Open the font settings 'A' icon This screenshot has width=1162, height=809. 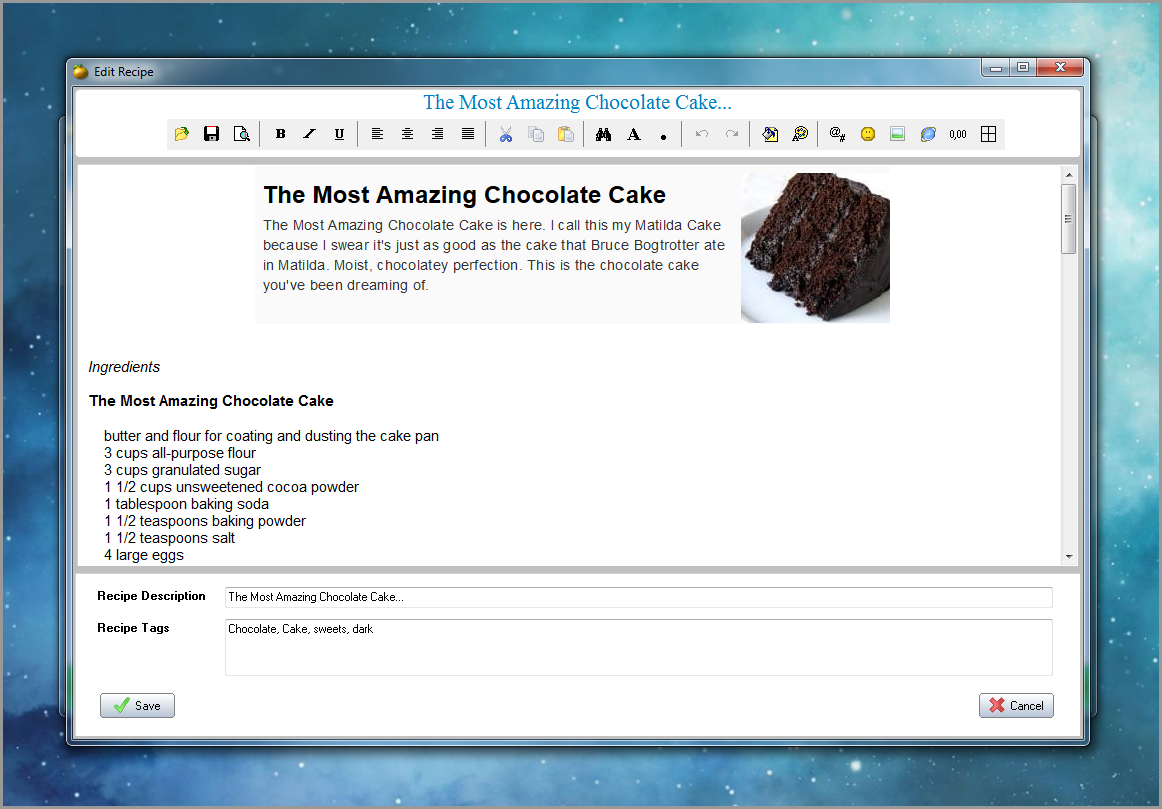633,134
